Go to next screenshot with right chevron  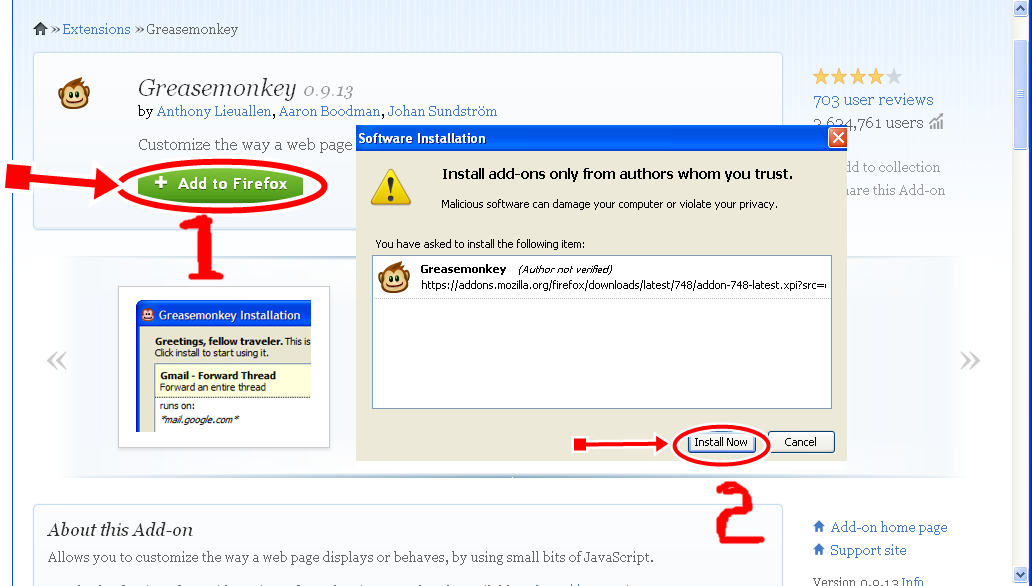click(969, 360)
